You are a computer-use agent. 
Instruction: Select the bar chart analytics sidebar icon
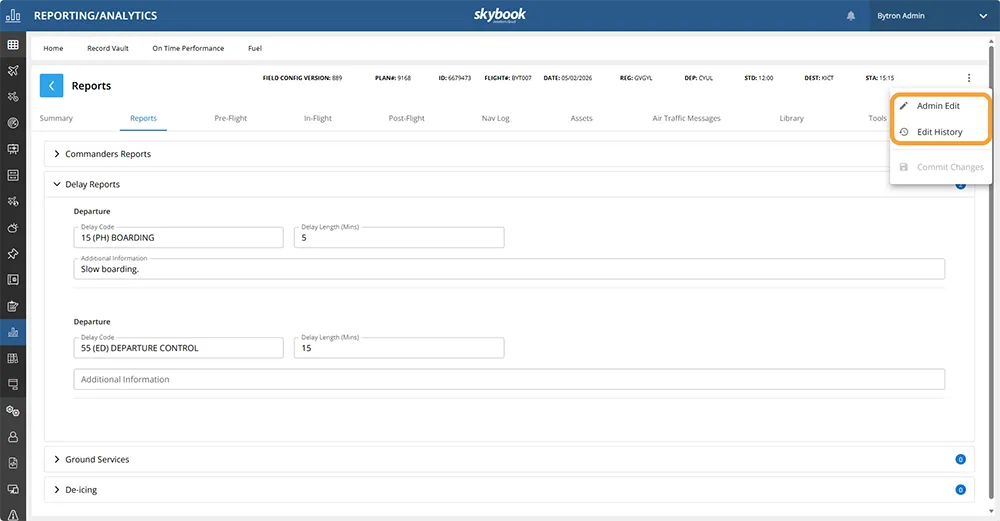(x=13, y=332)
